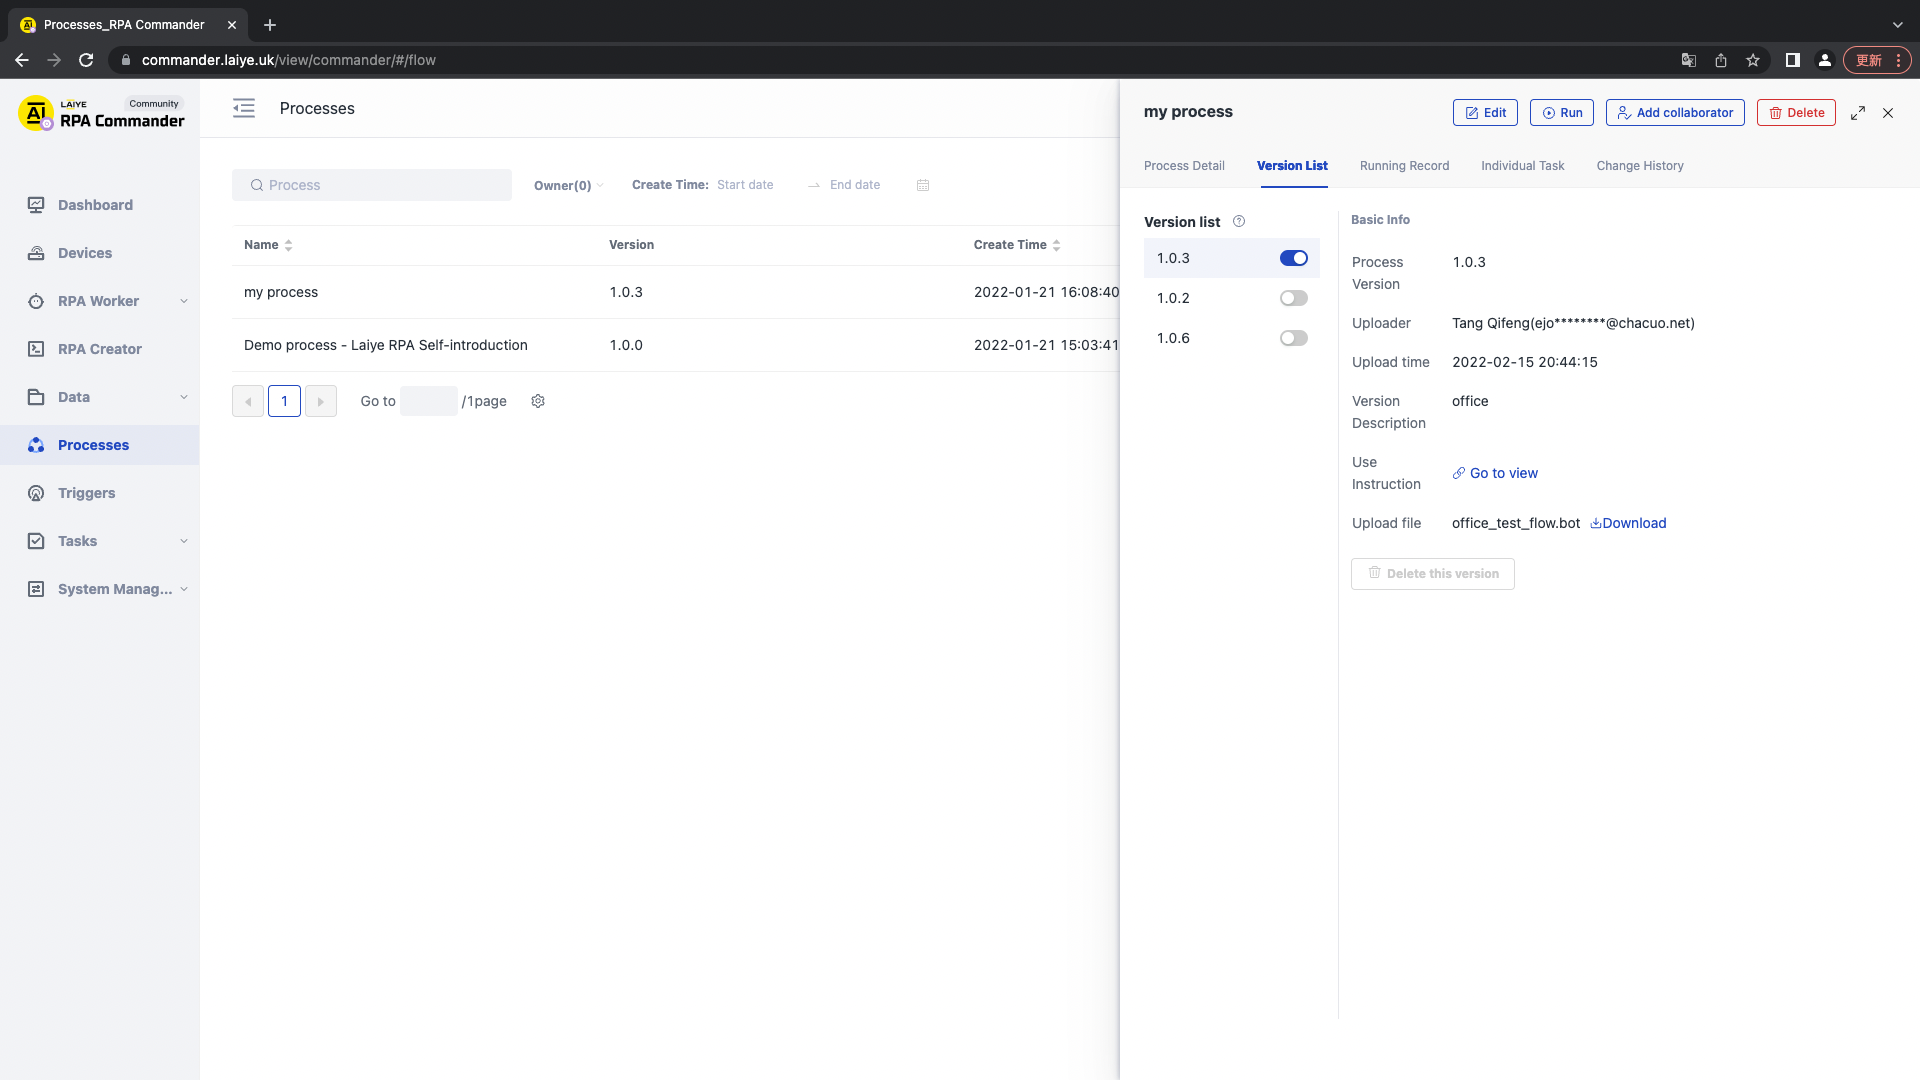The image size is (1920, 1080).
Task: Close the Processes_RPA Commander tab
Action: [x=232, y=25]
